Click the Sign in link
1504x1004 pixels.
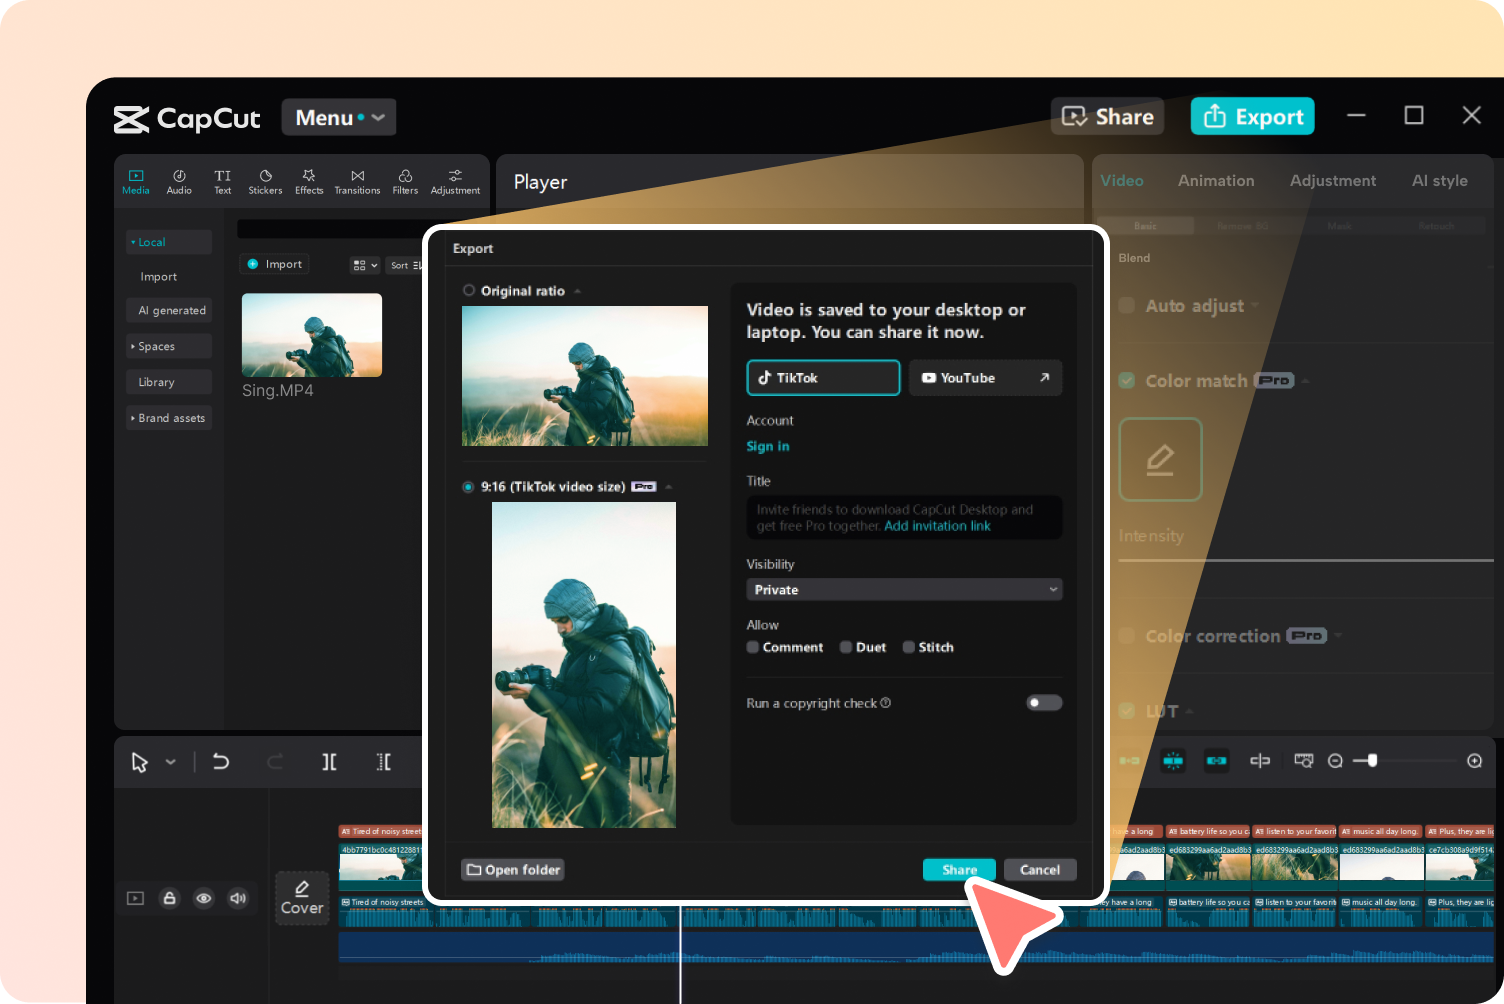coord(768,447)
